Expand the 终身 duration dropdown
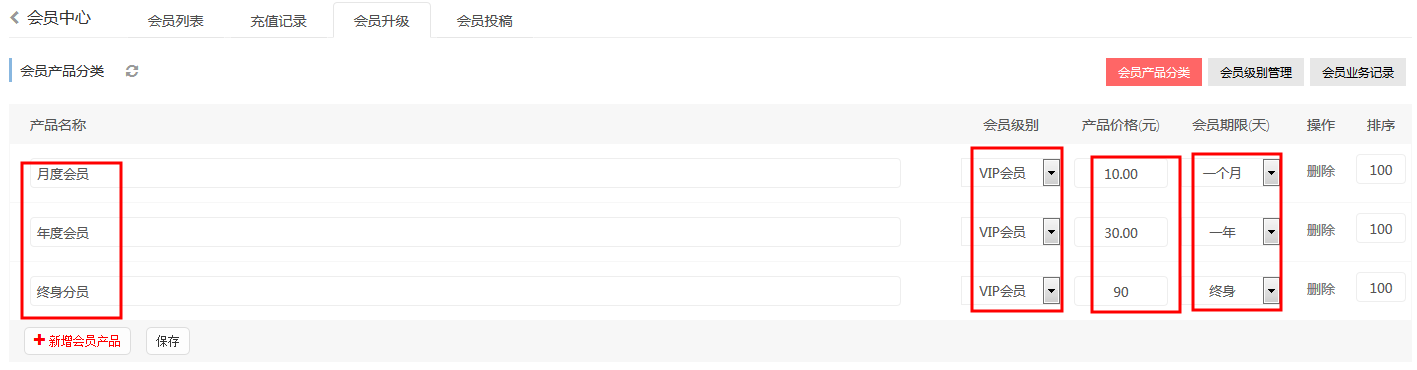This screenshot has height=370, width=1417. pos(1237,291)
